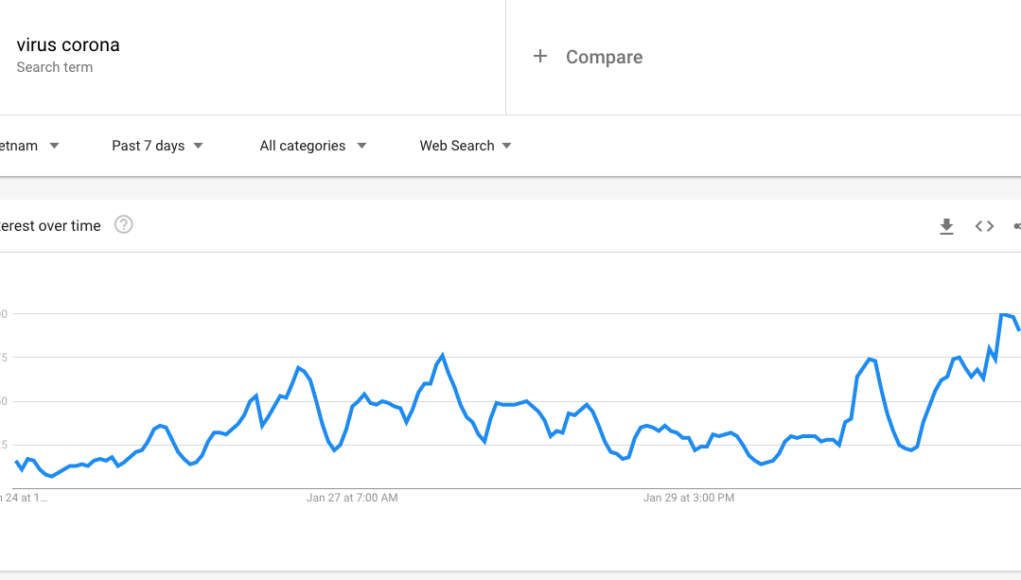The image size is (1021, 580).
Task: Edit the virus corona search term
Action: pos(68,45)
